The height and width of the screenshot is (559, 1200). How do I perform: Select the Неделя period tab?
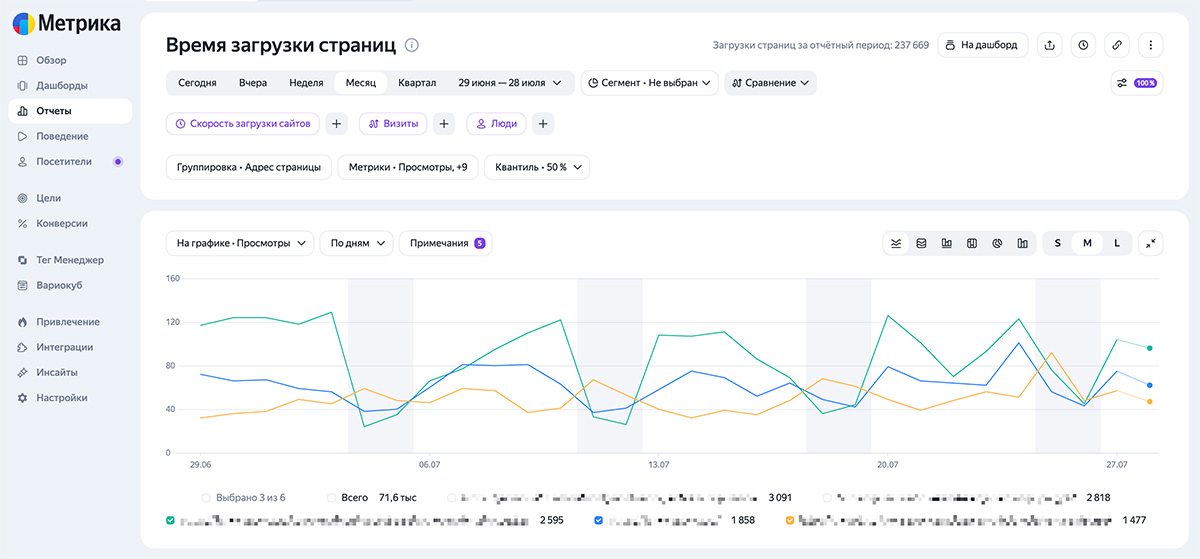306,83
